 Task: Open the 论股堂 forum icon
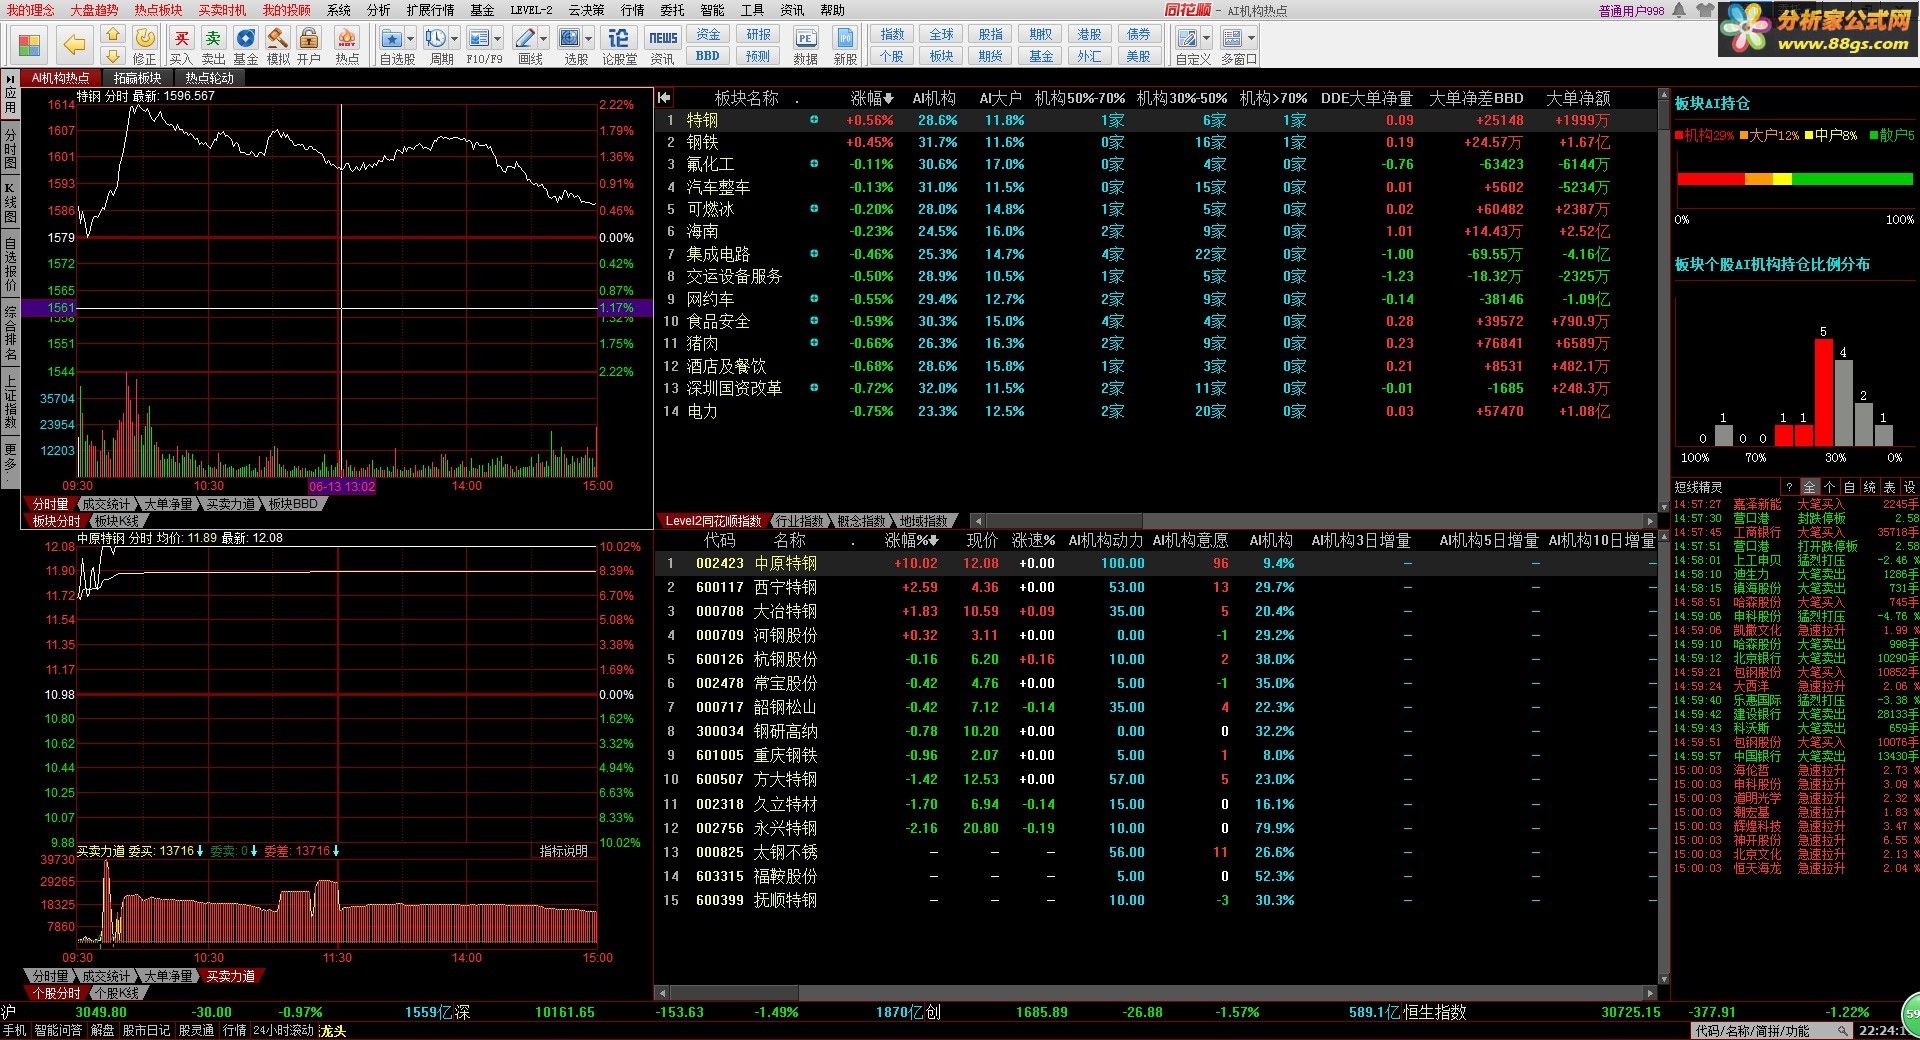pyautogui.click(x=619, y=38)
